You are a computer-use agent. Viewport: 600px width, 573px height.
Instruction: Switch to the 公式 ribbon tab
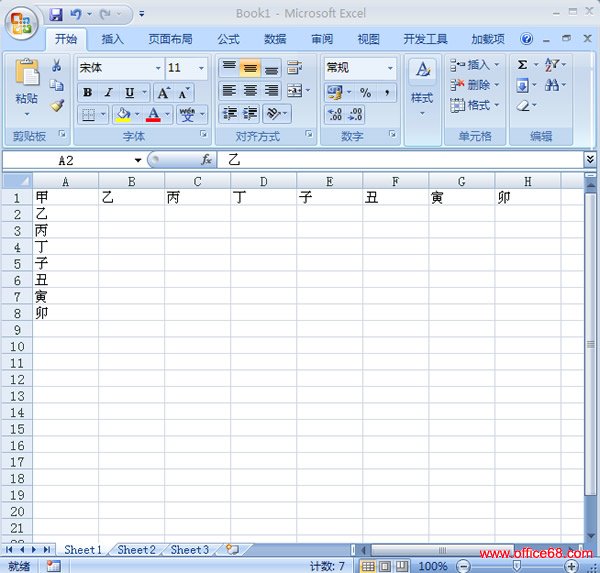point(228,39)
